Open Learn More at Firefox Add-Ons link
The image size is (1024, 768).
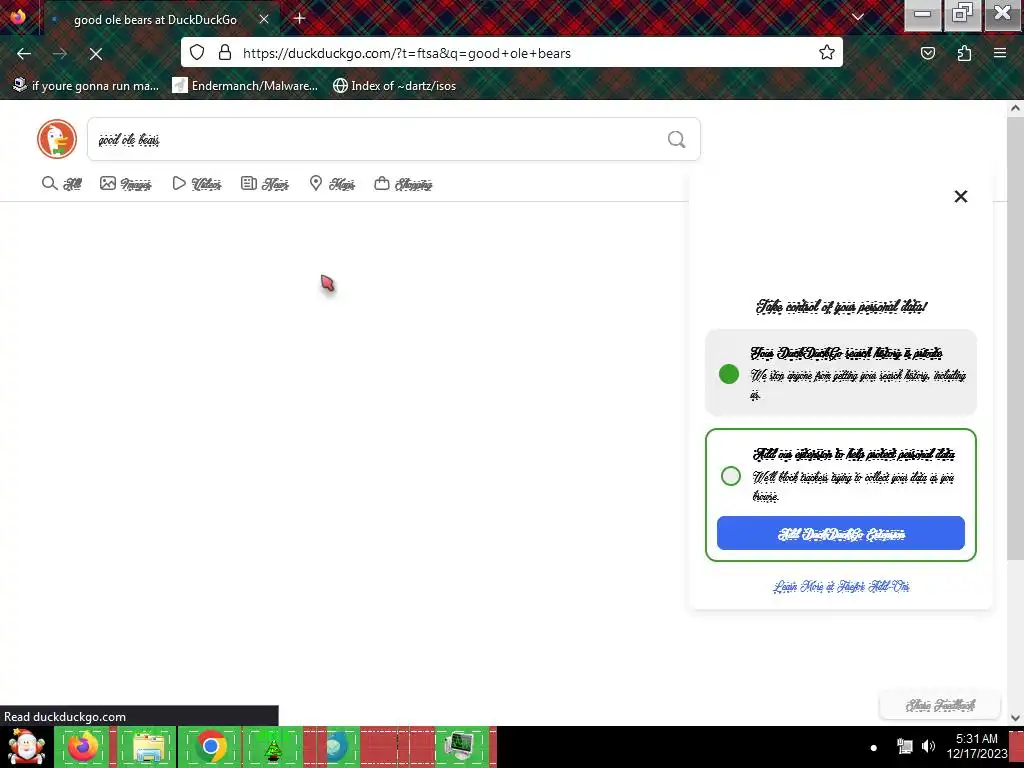(x=841, y=586)
